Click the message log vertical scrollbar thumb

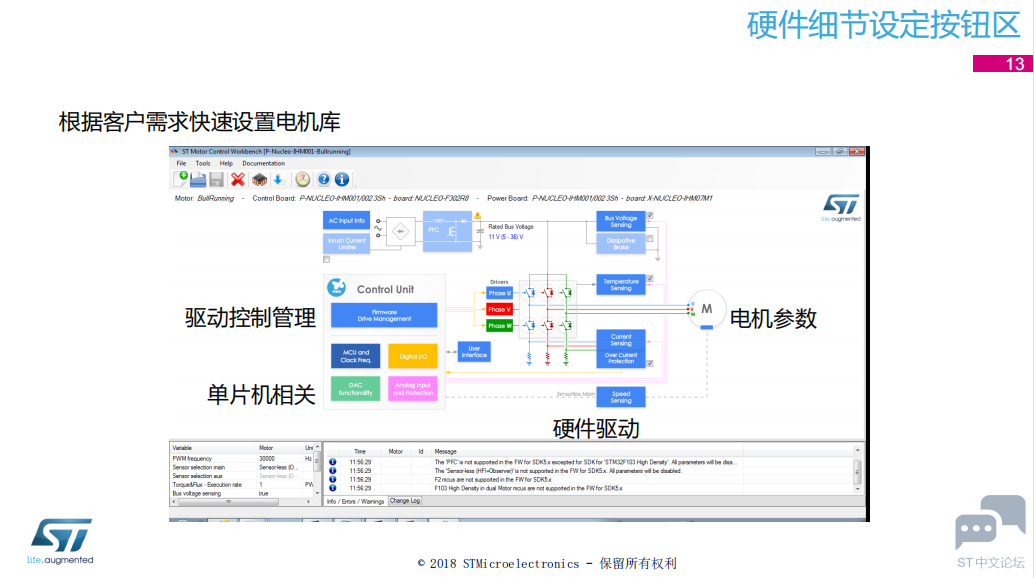tap(857, 471)
